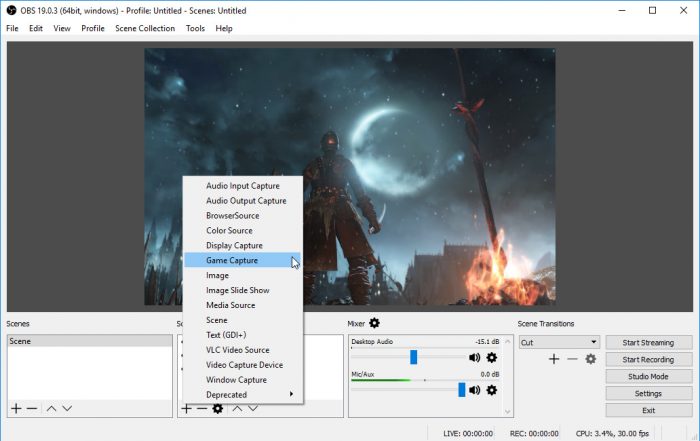
Task: Remove scene transition with minus icon
Action: 572,359
